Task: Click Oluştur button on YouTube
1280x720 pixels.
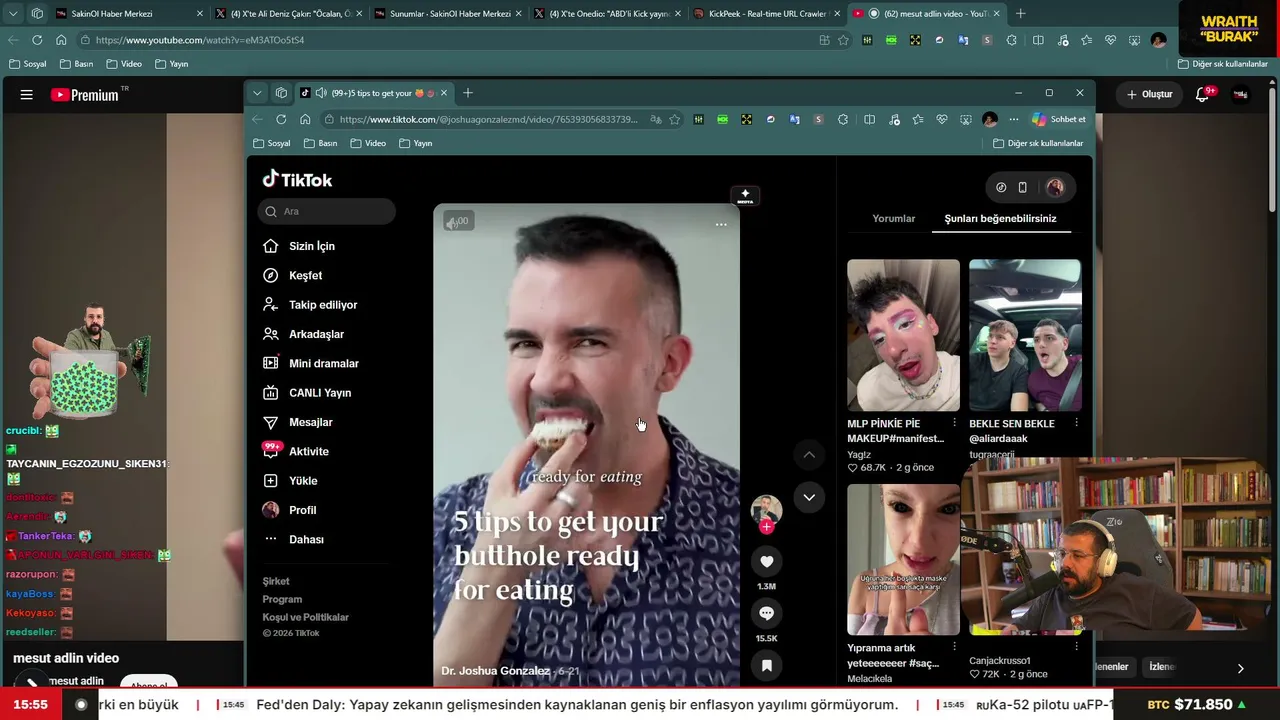Action: point(1149,95)
